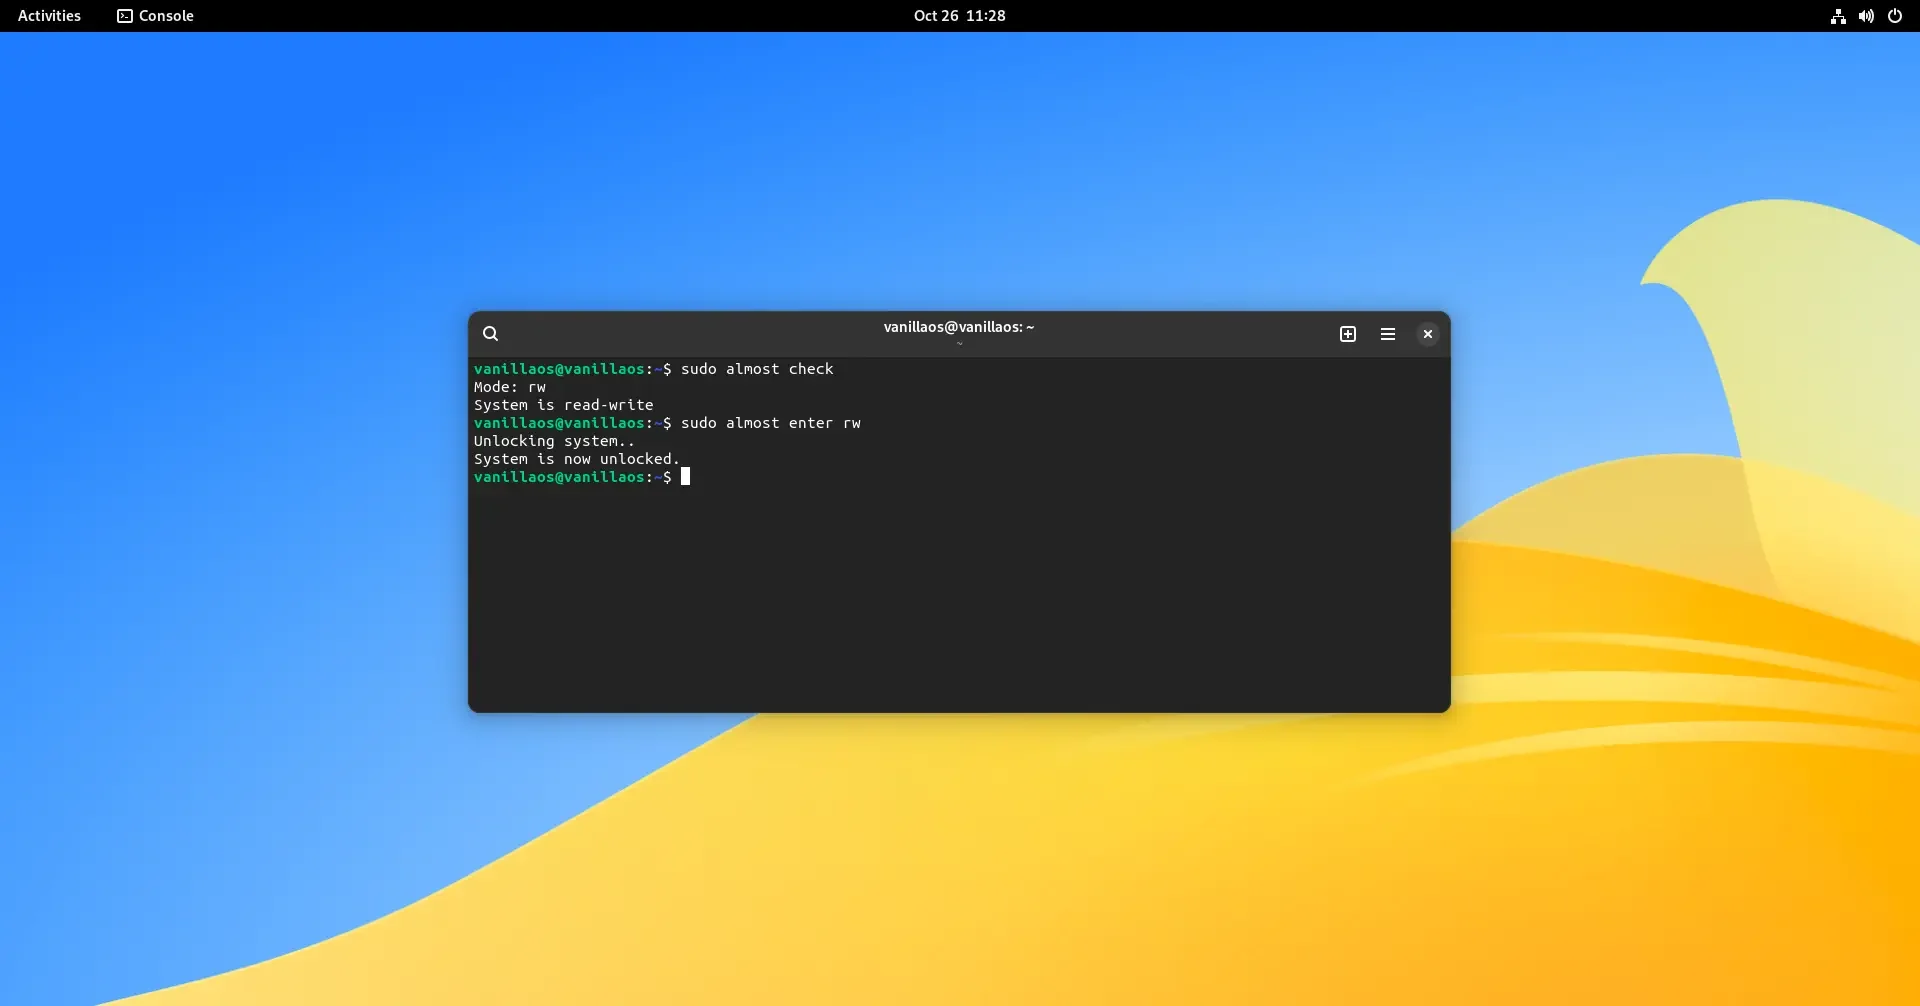1920x1006 pixels.
Task: Open the Activities overview
Action: coord(49,16)
